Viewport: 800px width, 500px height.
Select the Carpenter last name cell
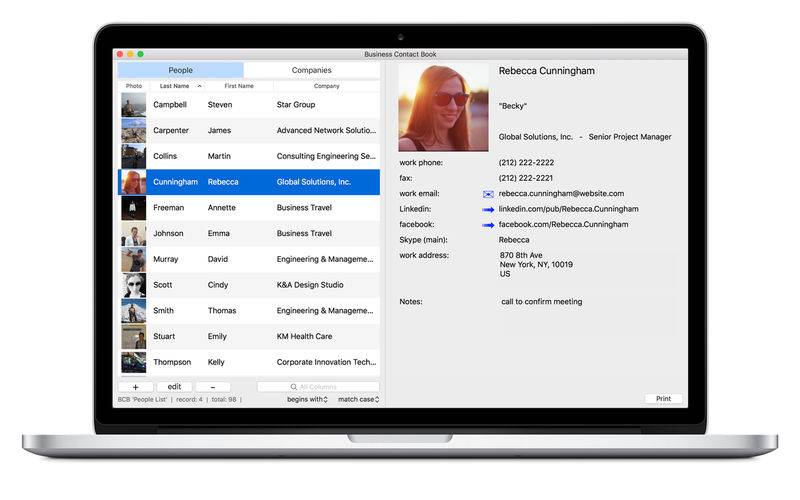[171, 131]
